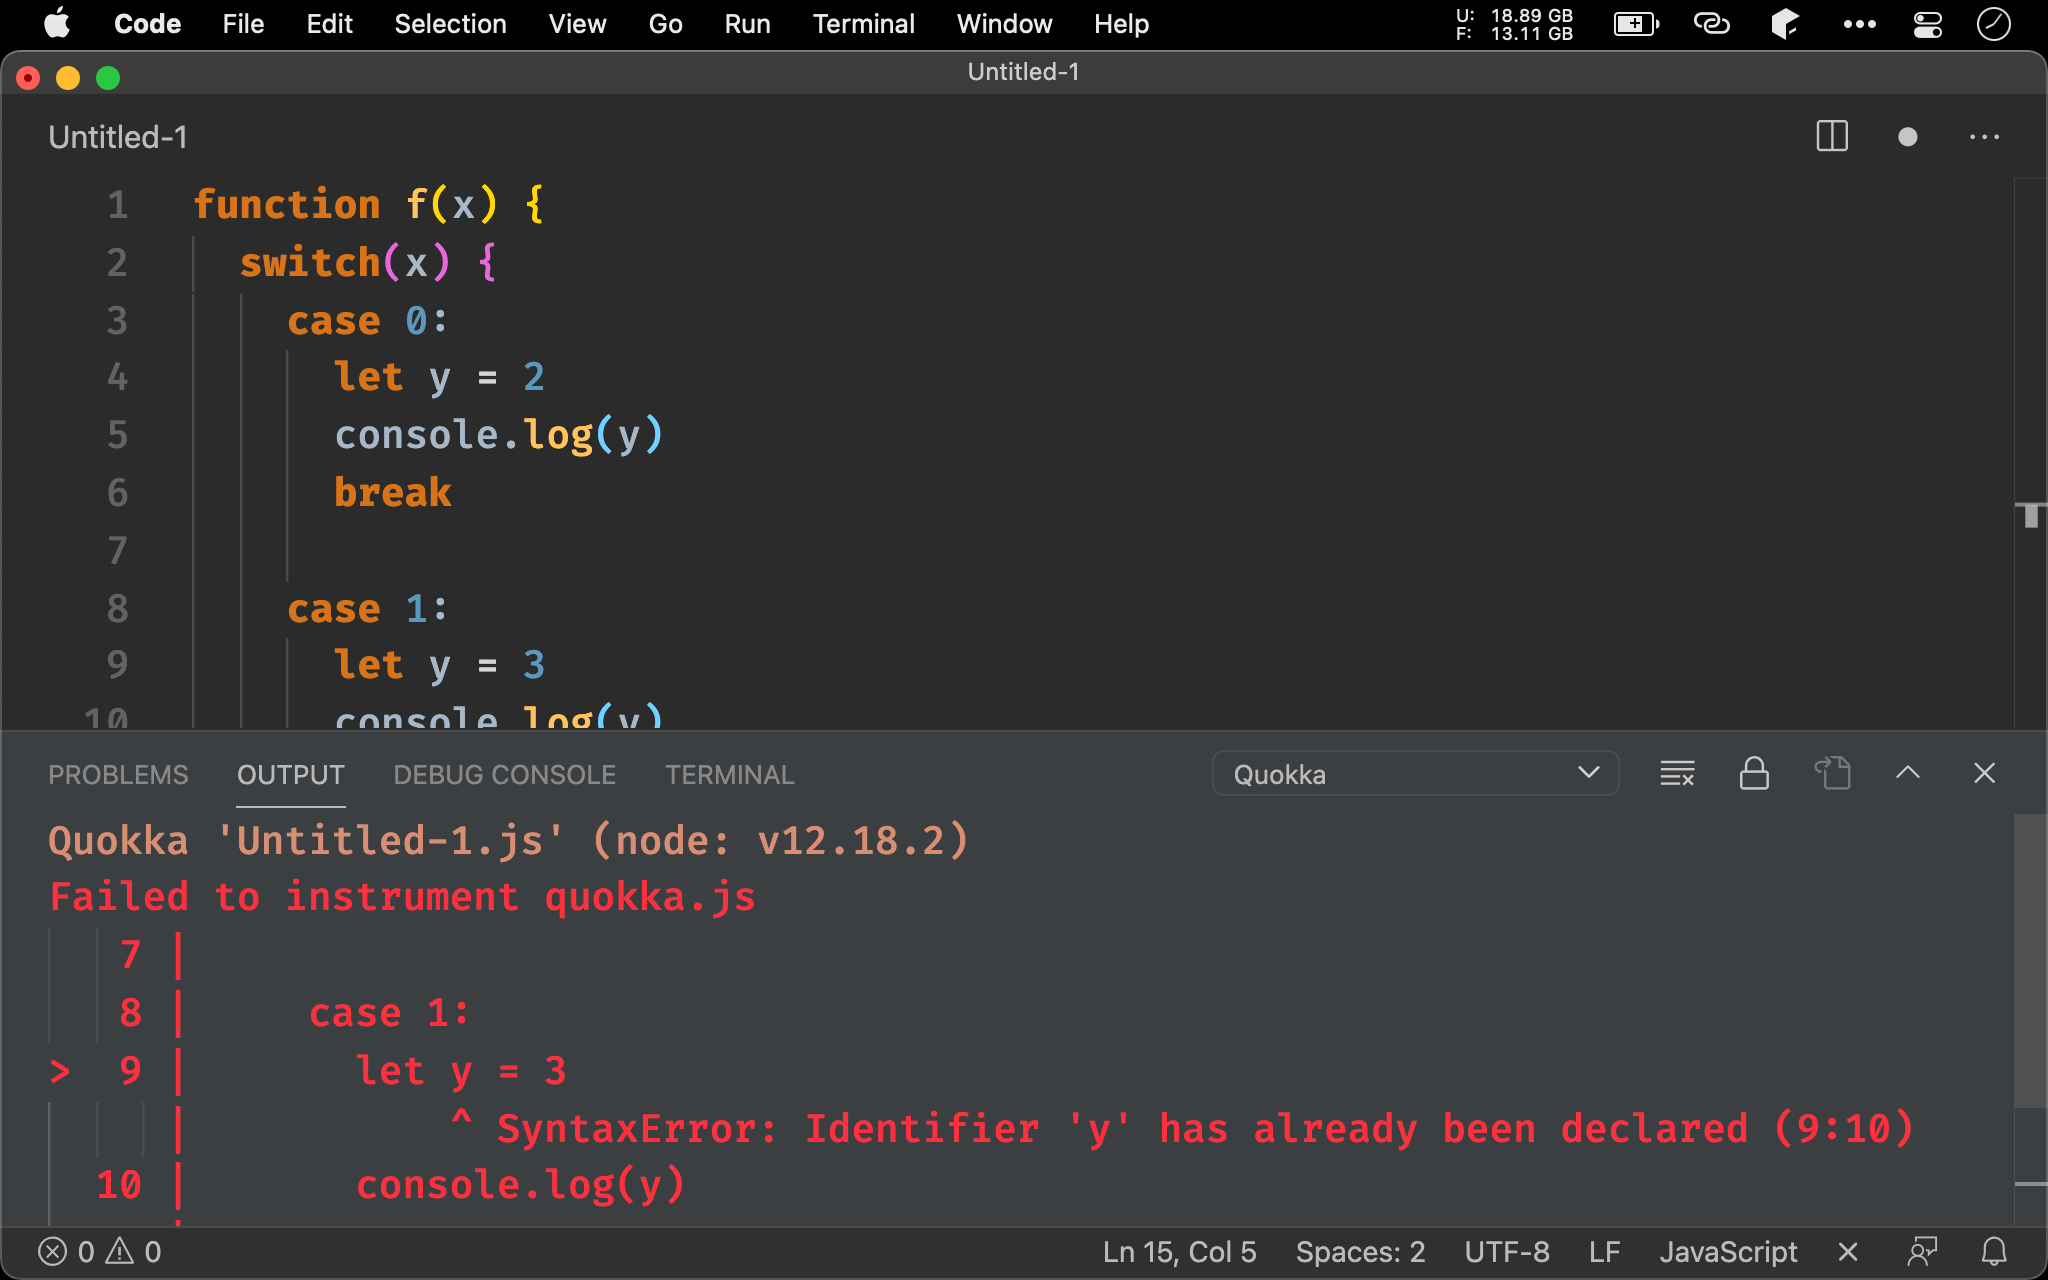Switch to the Debug Console tab

point(504,775)
